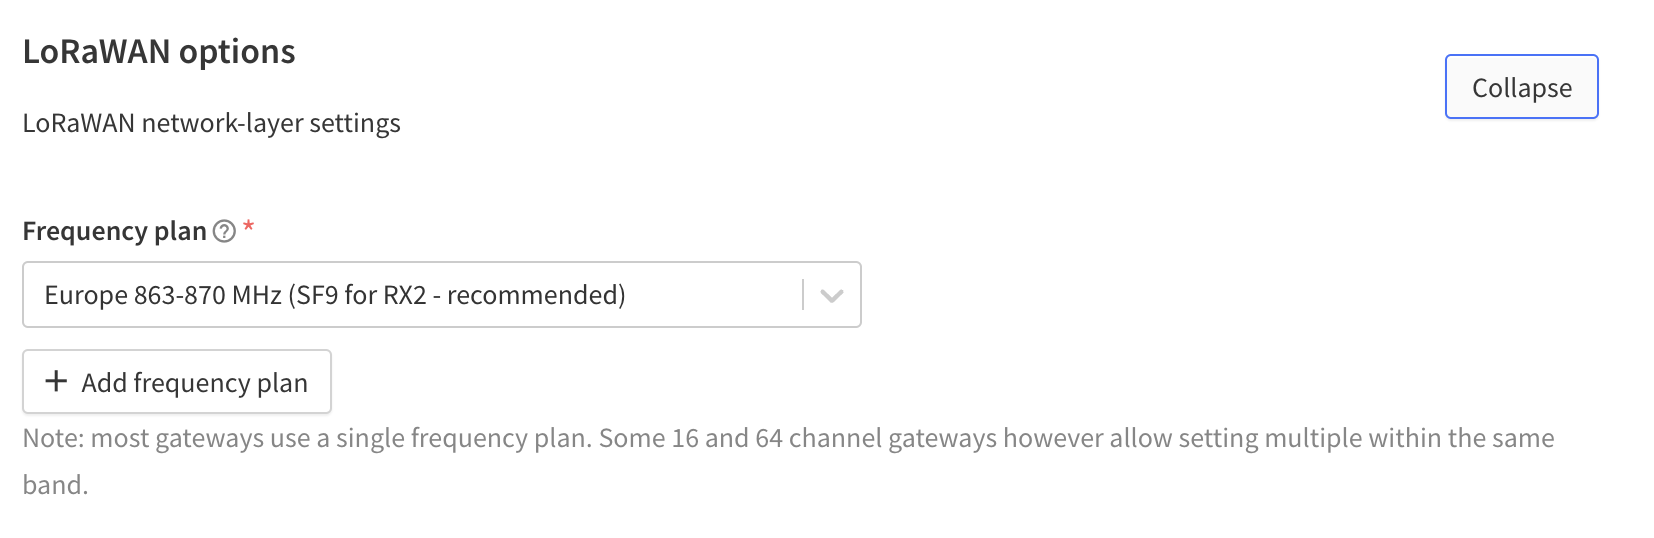Click the "SF9 for RX2 - recommended" text
Viewport: 1654px width, 538px height.
coord(460,295)
